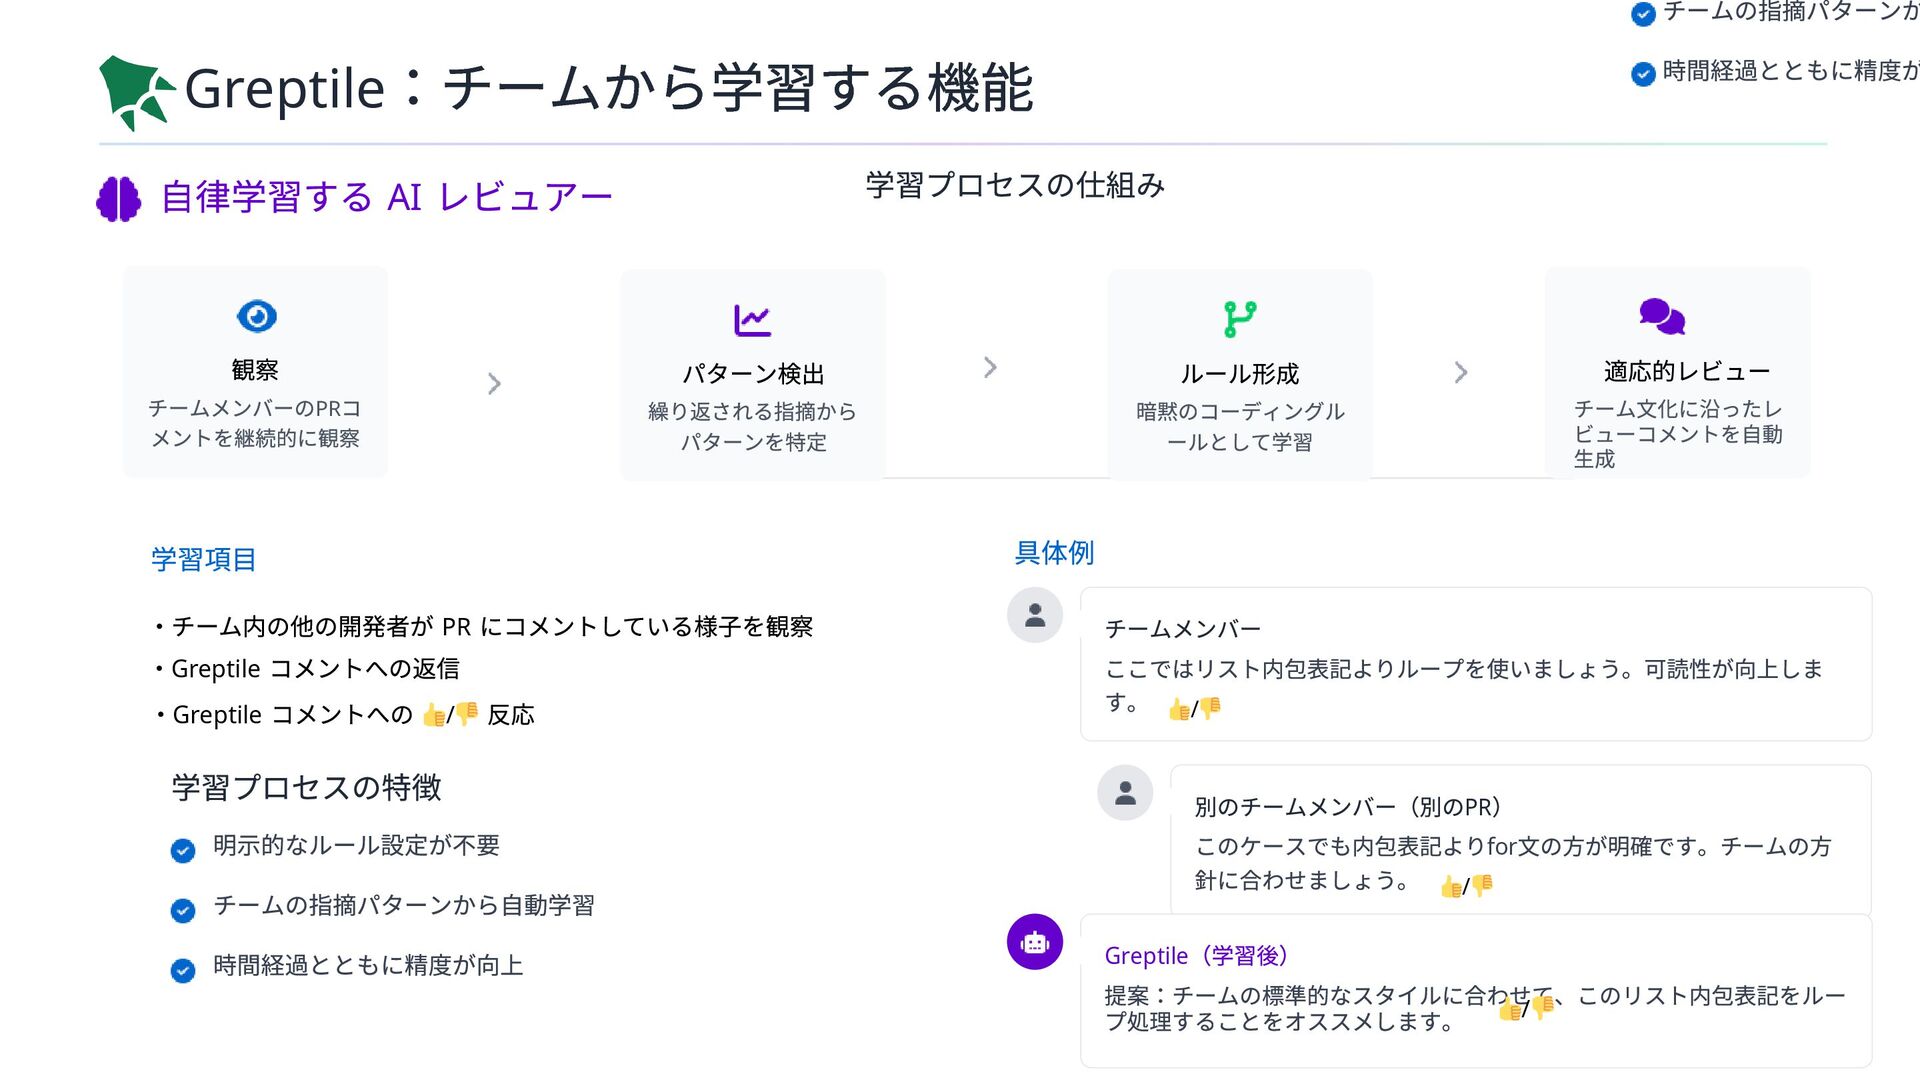Toggle the check next to チームの指摘パターンから自動学習

tap(183, 910)
